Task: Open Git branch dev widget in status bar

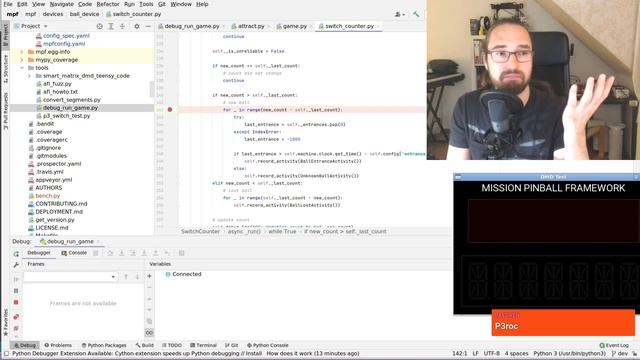Action: coord(620,353)
